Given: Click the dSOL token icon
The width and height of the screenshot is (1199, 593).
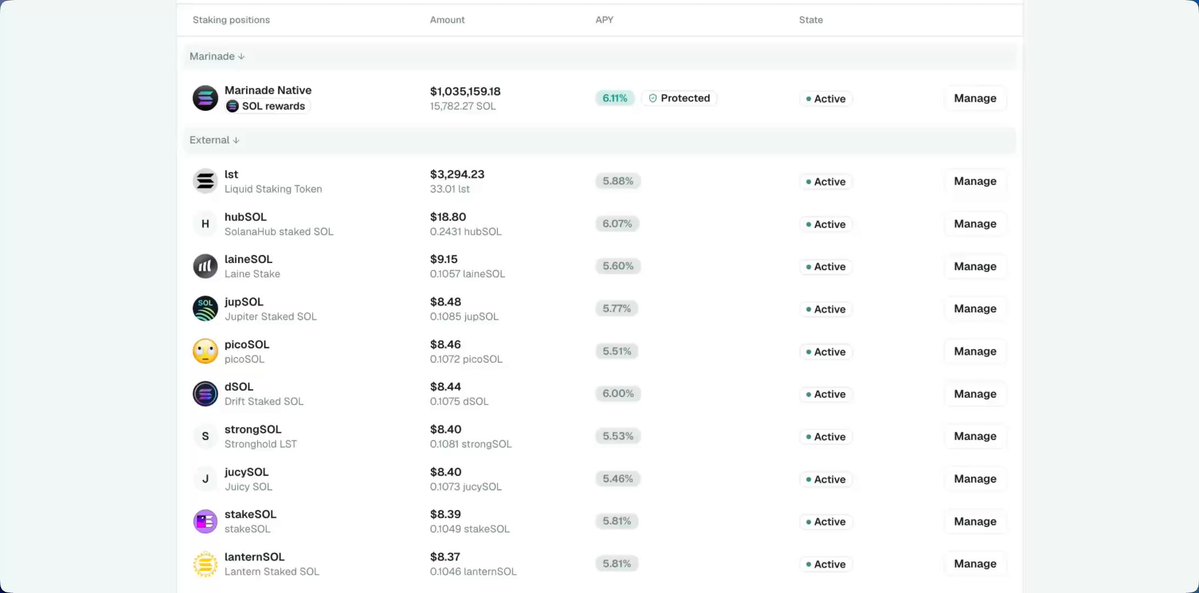Looking at the screenshot, I should pyautogui.click(x=205, y=394).
